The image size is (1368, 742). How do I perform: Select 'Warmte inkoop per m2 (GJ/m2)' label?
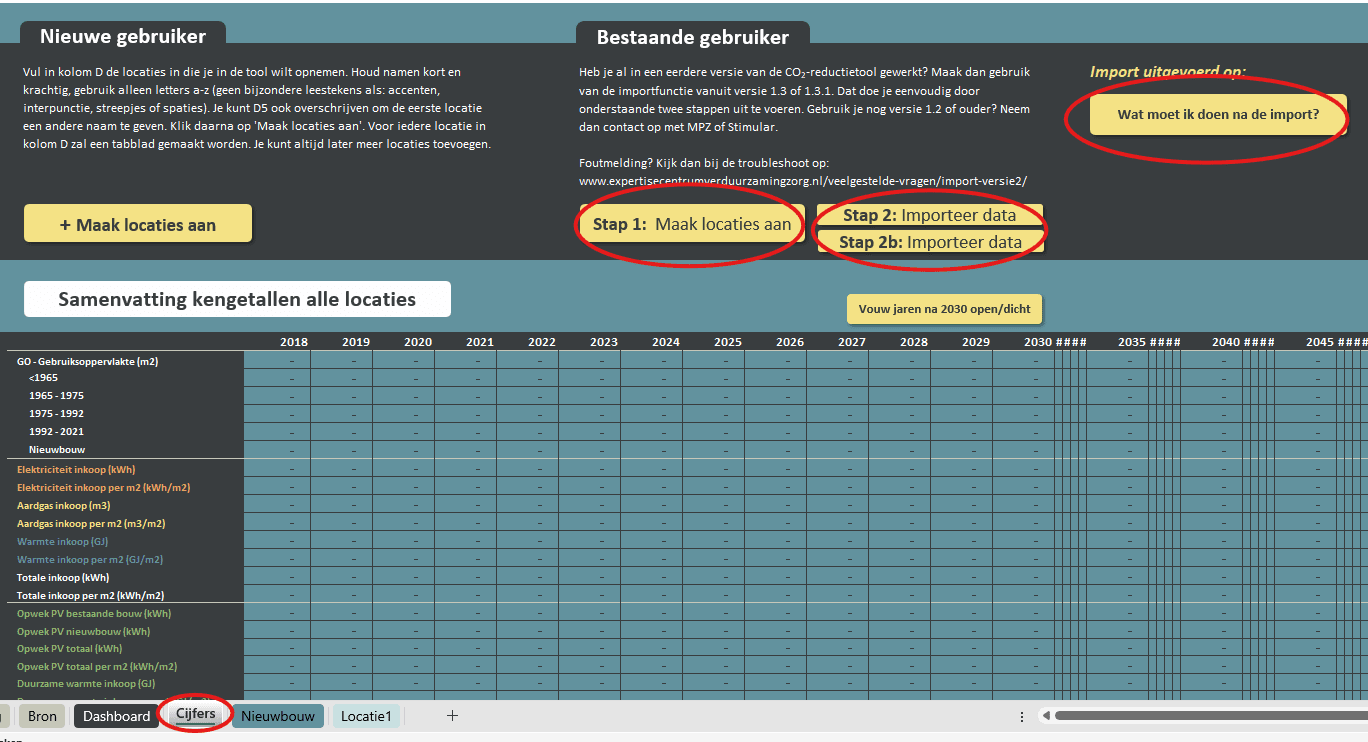[90, 560]
